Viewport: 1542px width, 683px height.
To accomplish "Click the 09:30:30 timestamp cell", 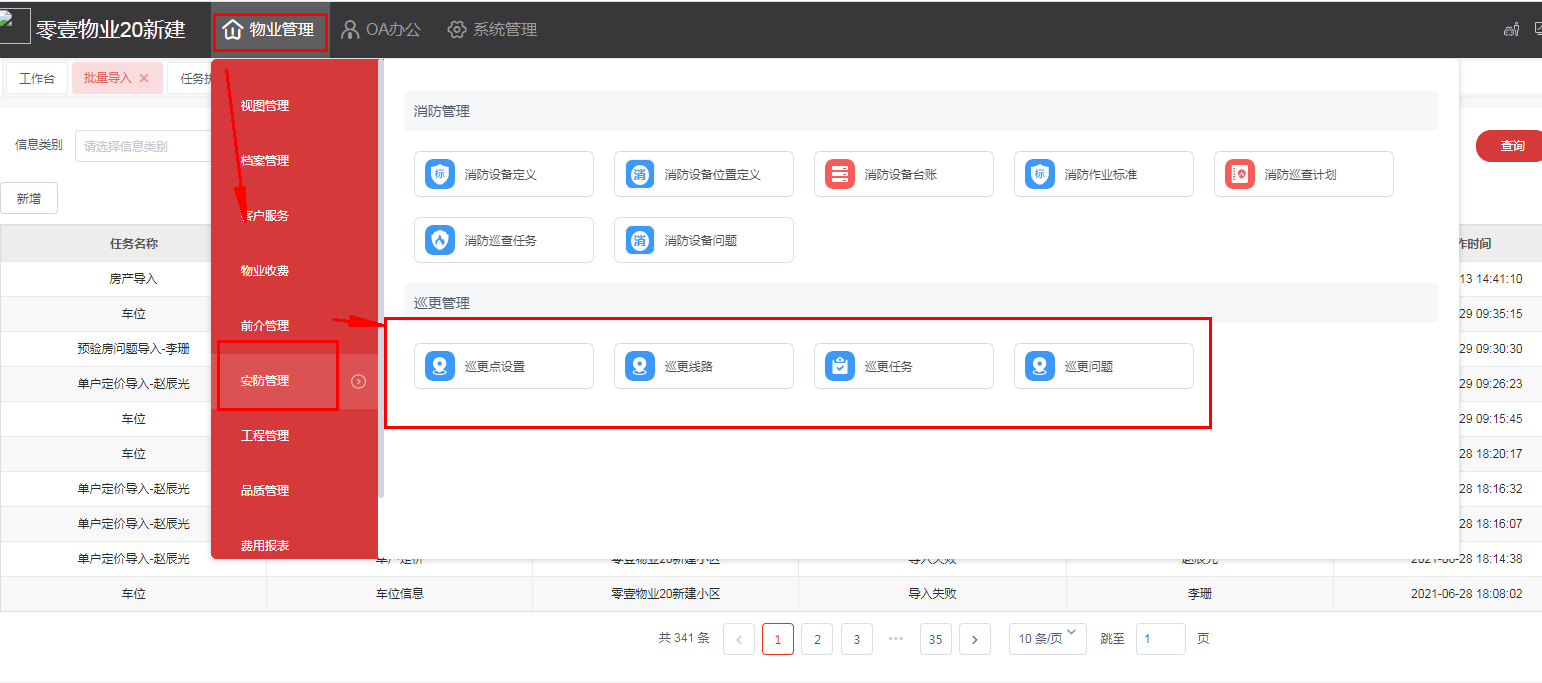I will click(1490, 349).
